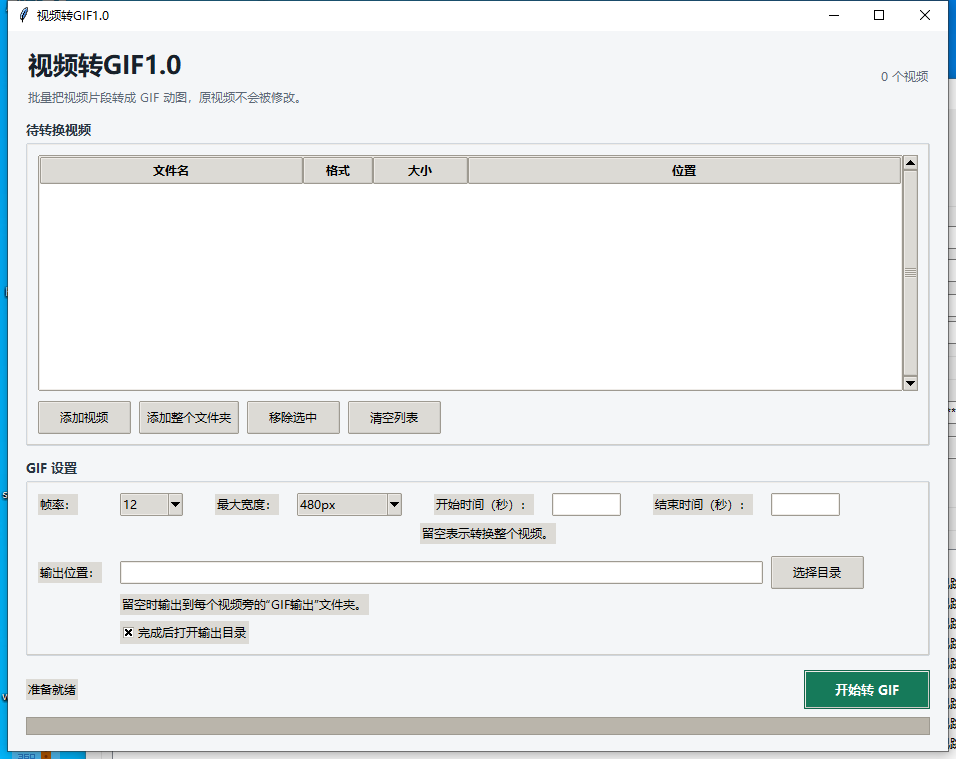Choose output folder via 选择目录
956x759 pixels.
tap(817, 572)
